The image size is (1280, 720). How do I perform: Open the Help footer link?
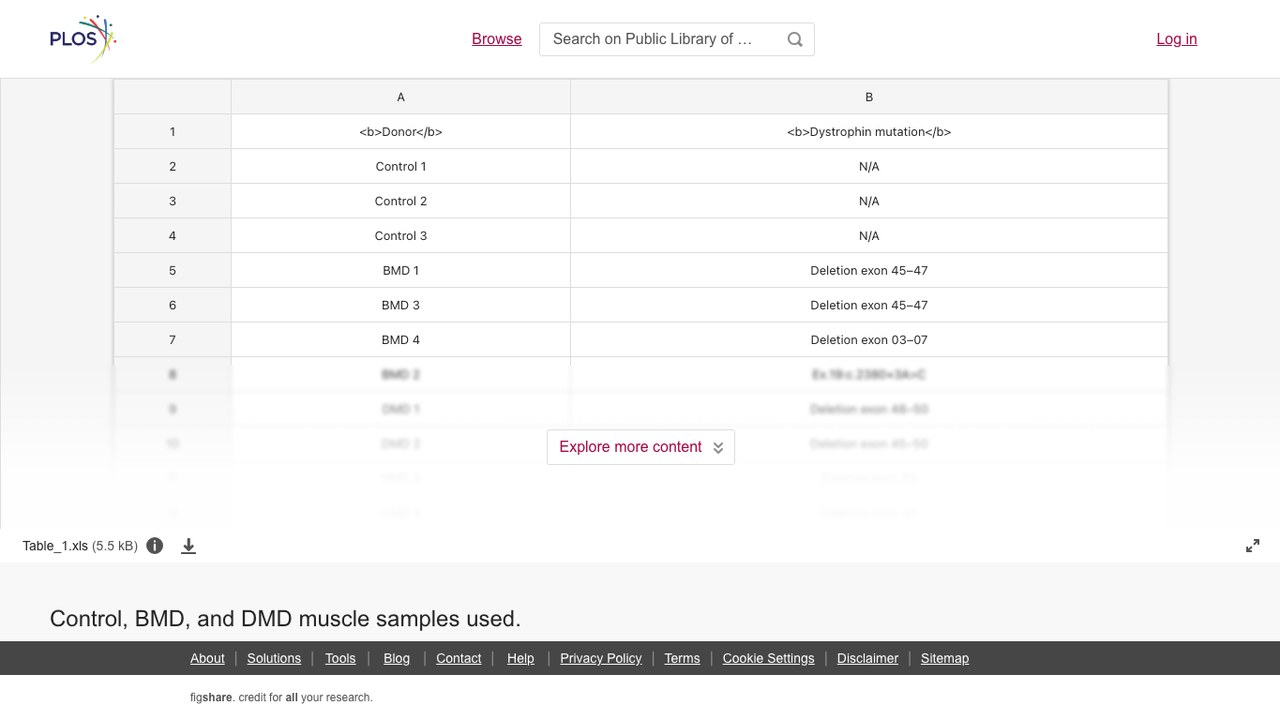(x=521, y=658)
